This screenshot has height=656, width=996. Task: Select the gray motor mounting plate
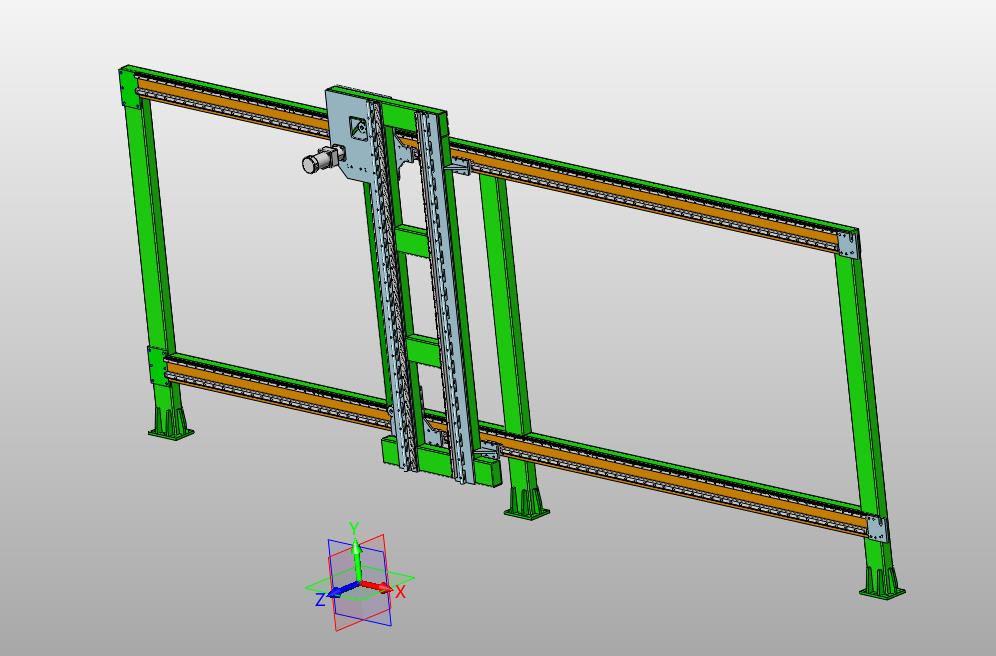tap(349, 135)
